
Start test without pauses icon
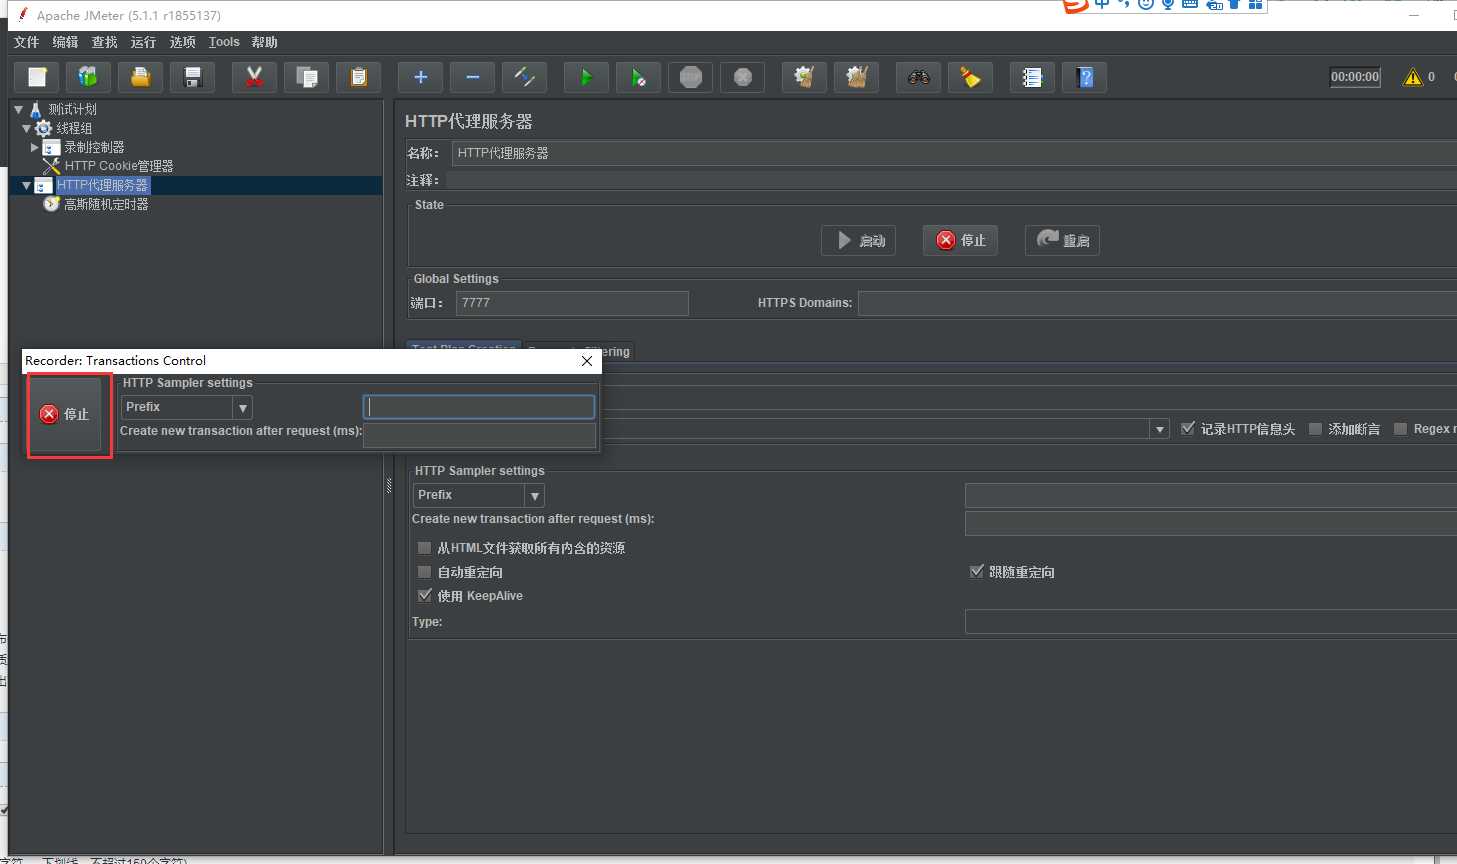click(638, 77)
